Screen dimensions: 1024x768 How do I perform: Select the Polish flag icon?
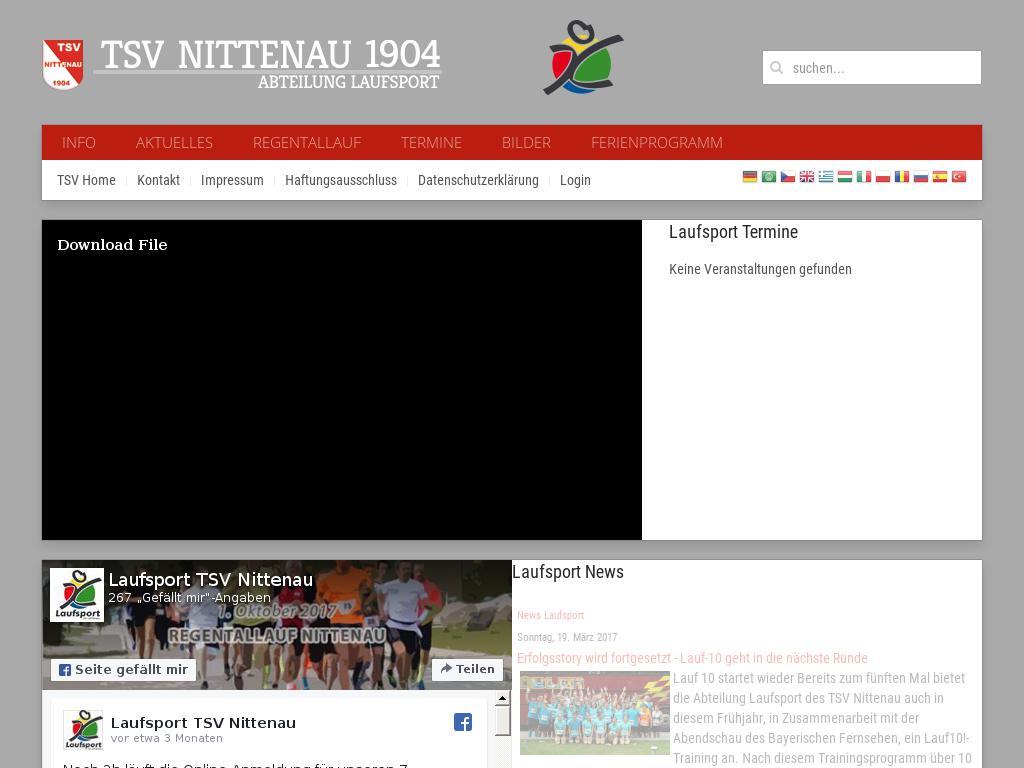882,177
